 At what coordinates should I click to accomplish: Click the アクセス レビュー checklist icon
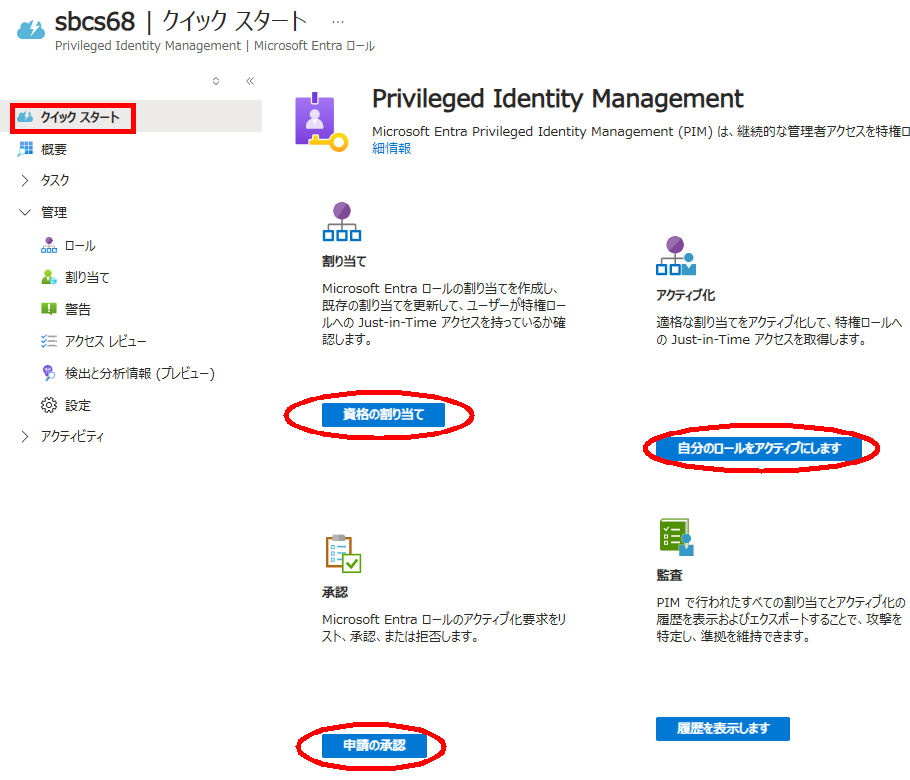click(49, 341)
